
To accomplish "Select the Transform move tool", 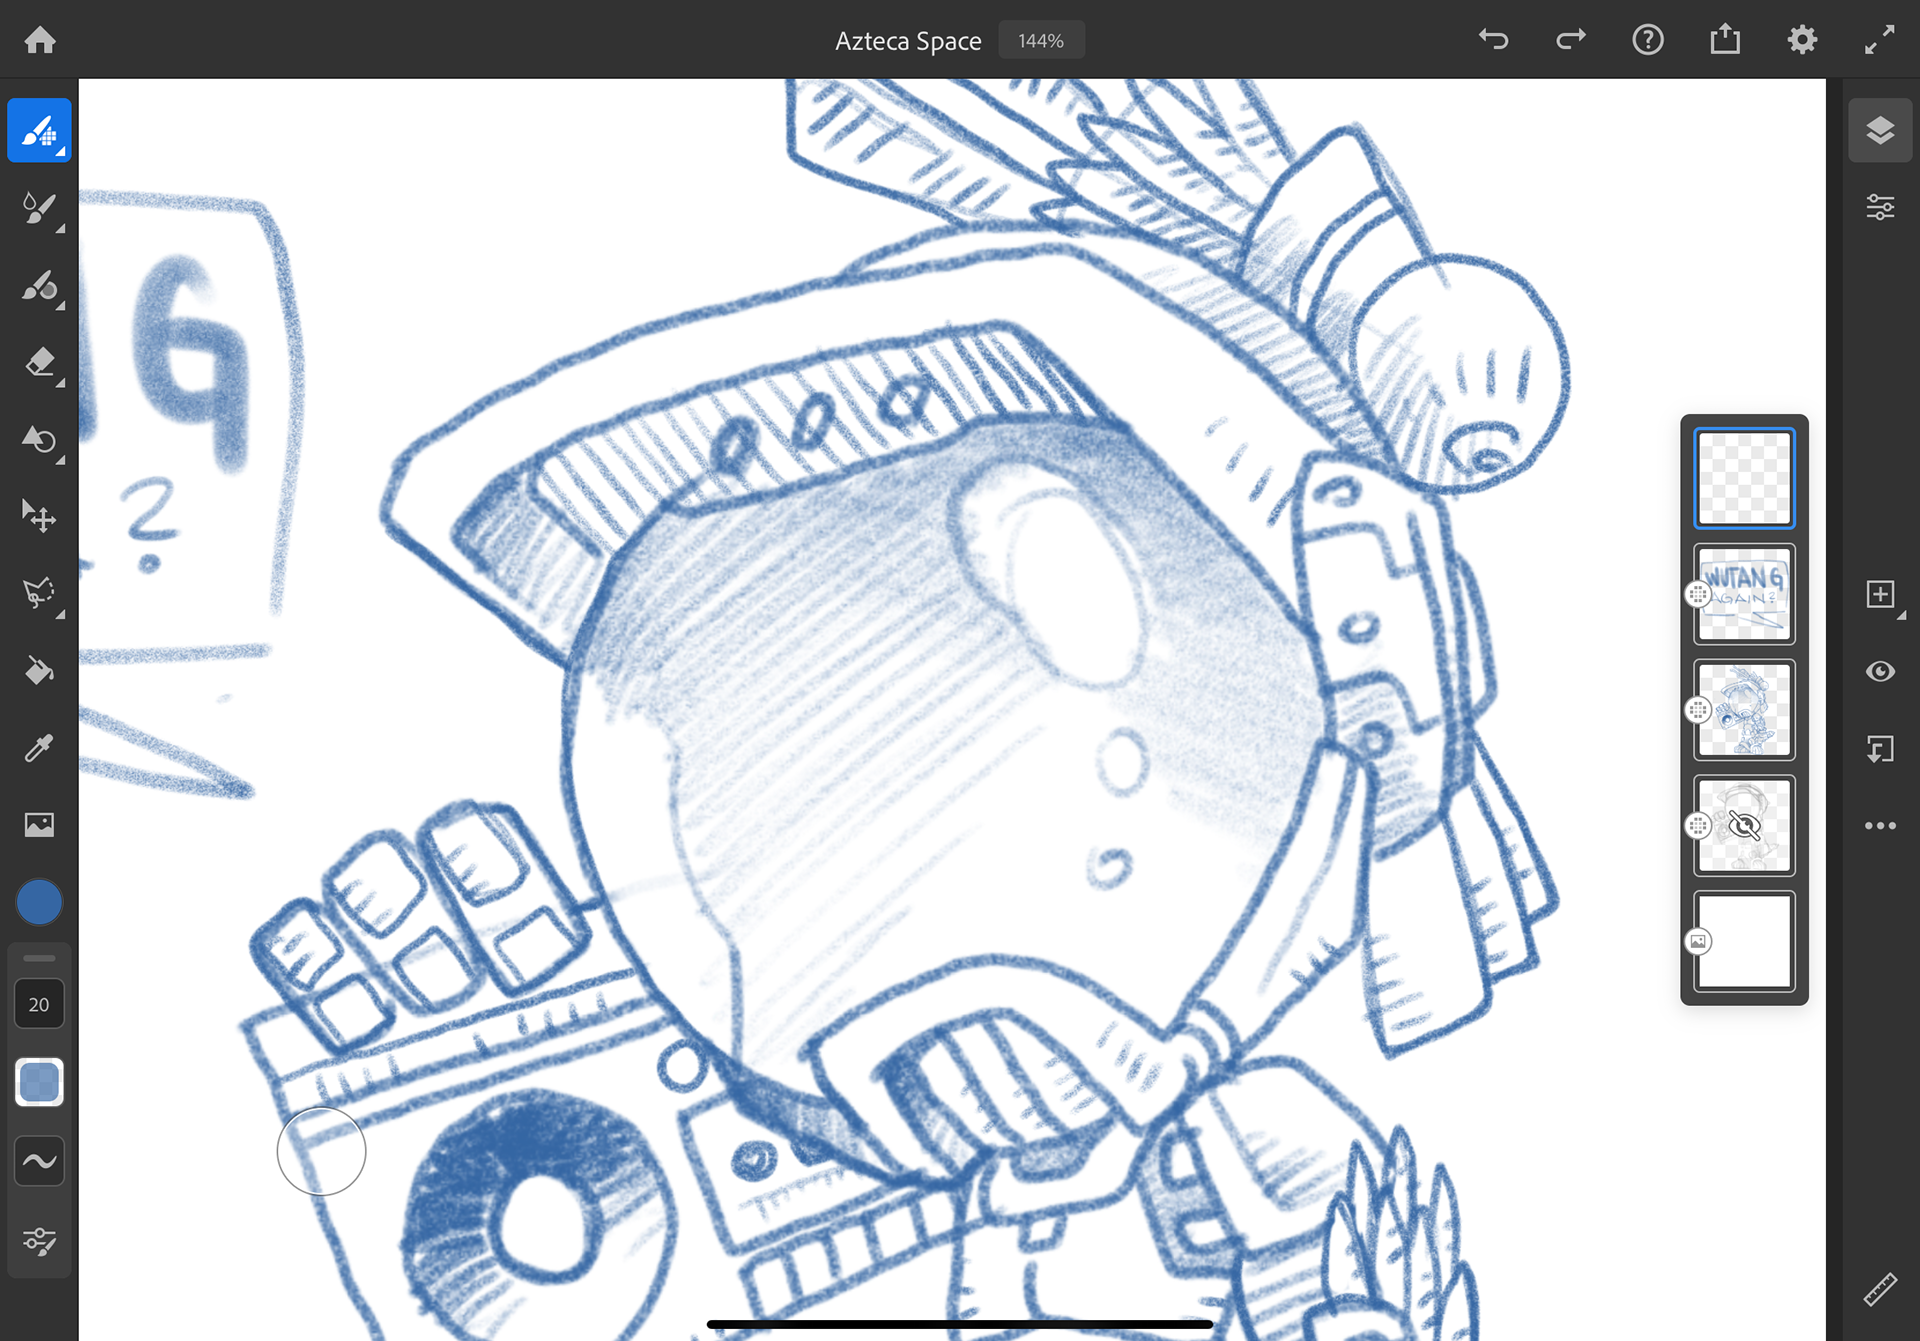I will click(x=39, y=516).
